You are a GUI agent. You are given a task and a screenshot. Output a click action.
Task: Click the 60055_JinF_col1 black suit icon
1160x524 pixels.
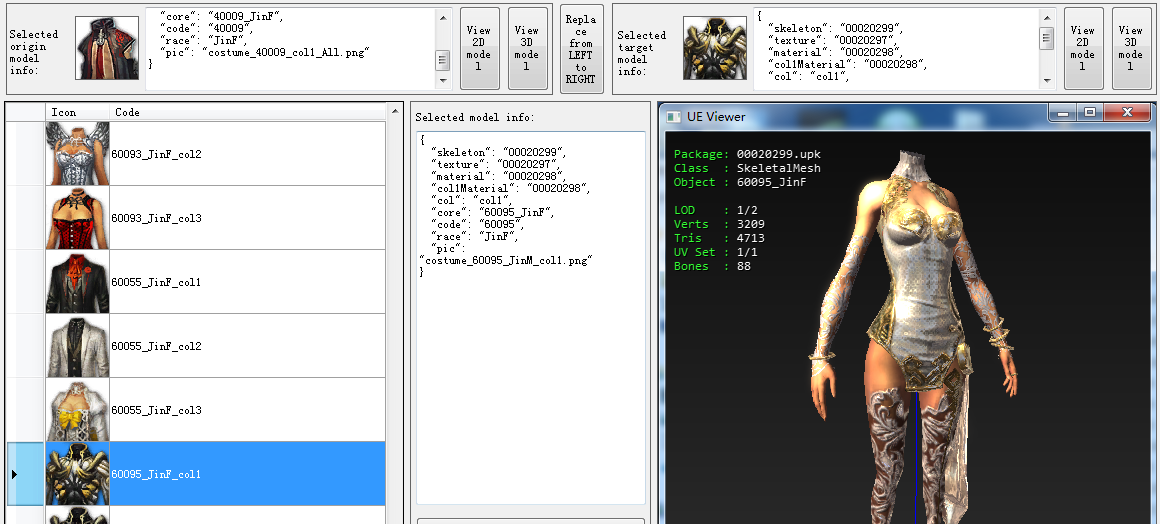pyautogui.click(x=78, y=282)
